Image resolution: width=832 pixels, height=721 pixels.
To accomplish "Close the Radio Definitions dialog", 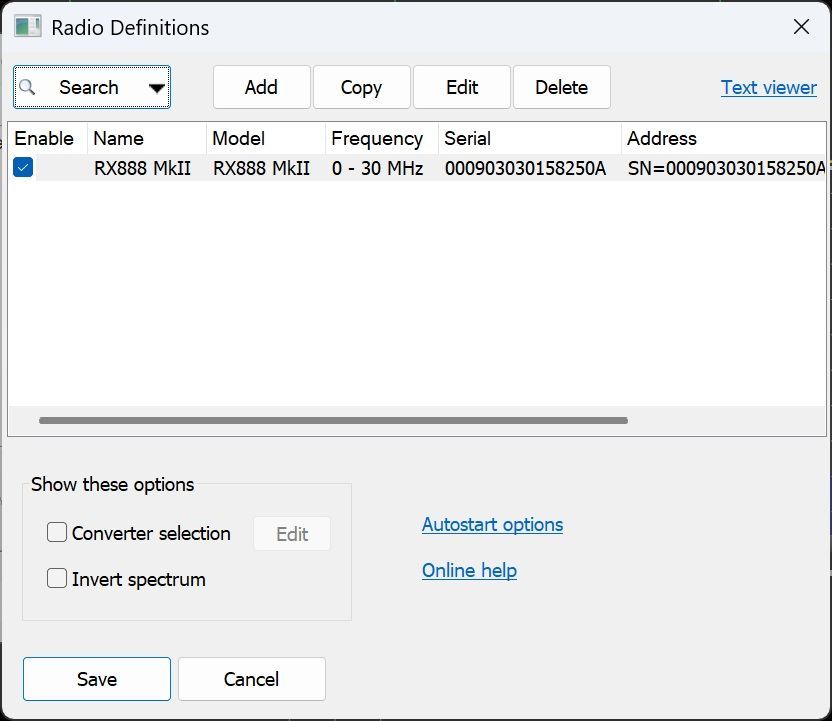I will click(x=801, y=27).
